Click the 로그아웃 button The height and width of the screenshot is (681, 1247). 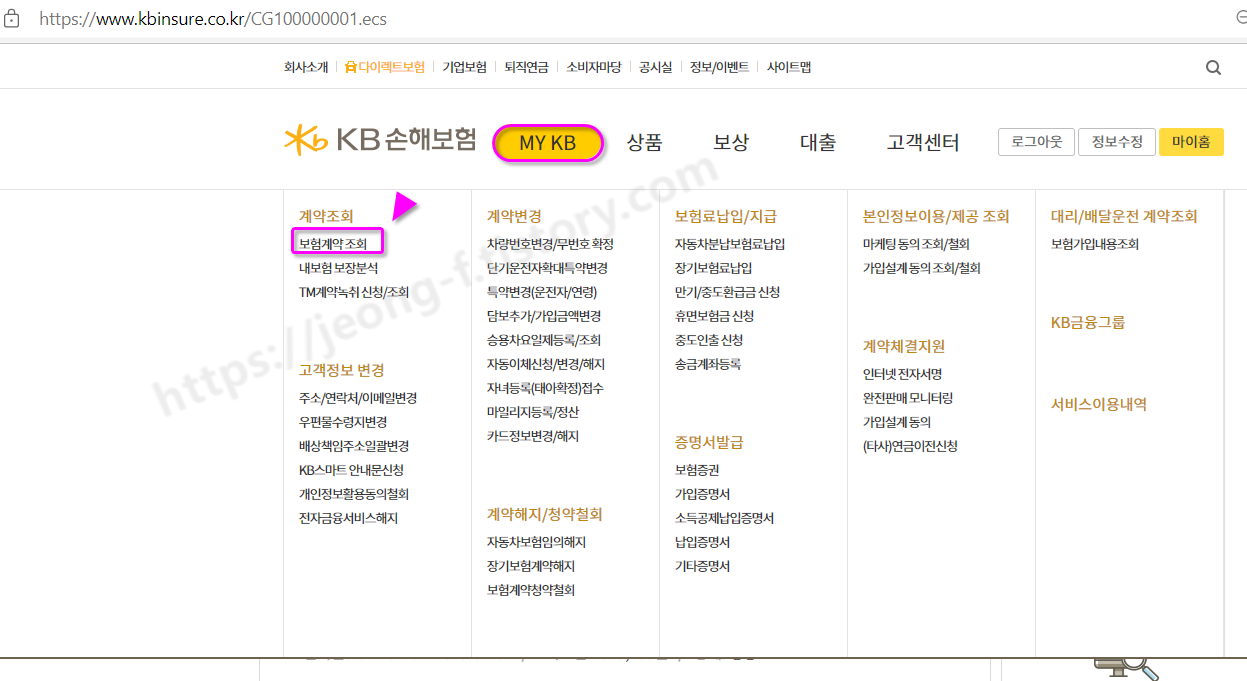tap(1036, 142)
